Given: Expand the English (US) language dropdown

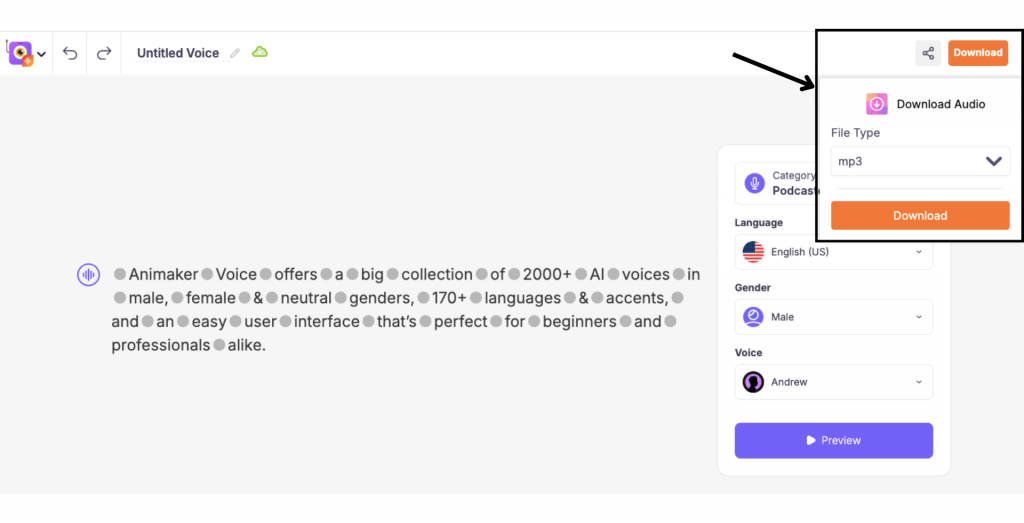Looking at the screenshot, I should coord(833,252).
